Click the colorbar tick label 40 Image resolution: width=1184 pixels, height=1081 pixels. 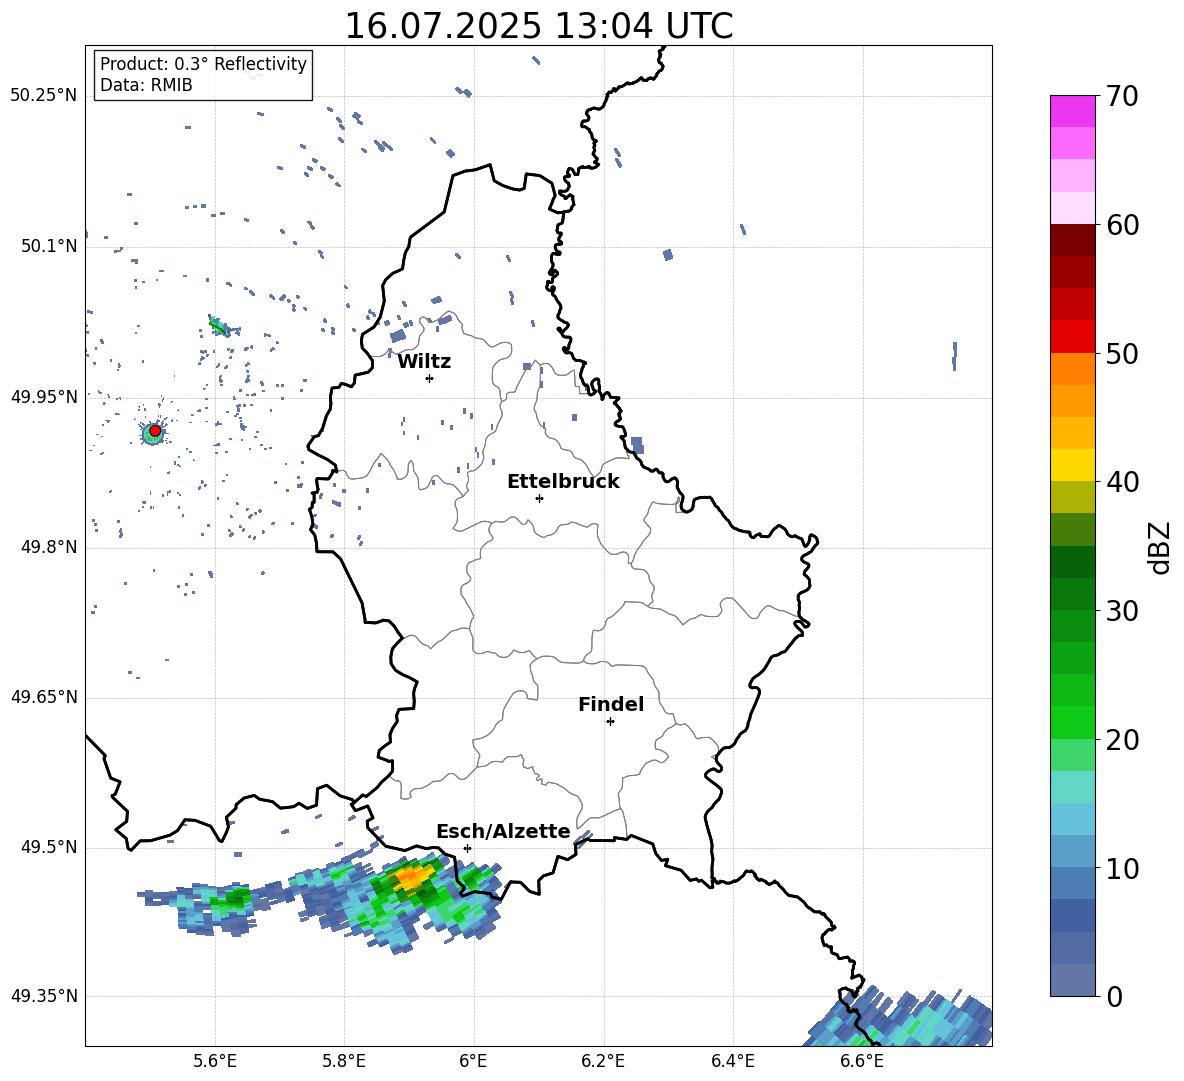(1122, 482)
